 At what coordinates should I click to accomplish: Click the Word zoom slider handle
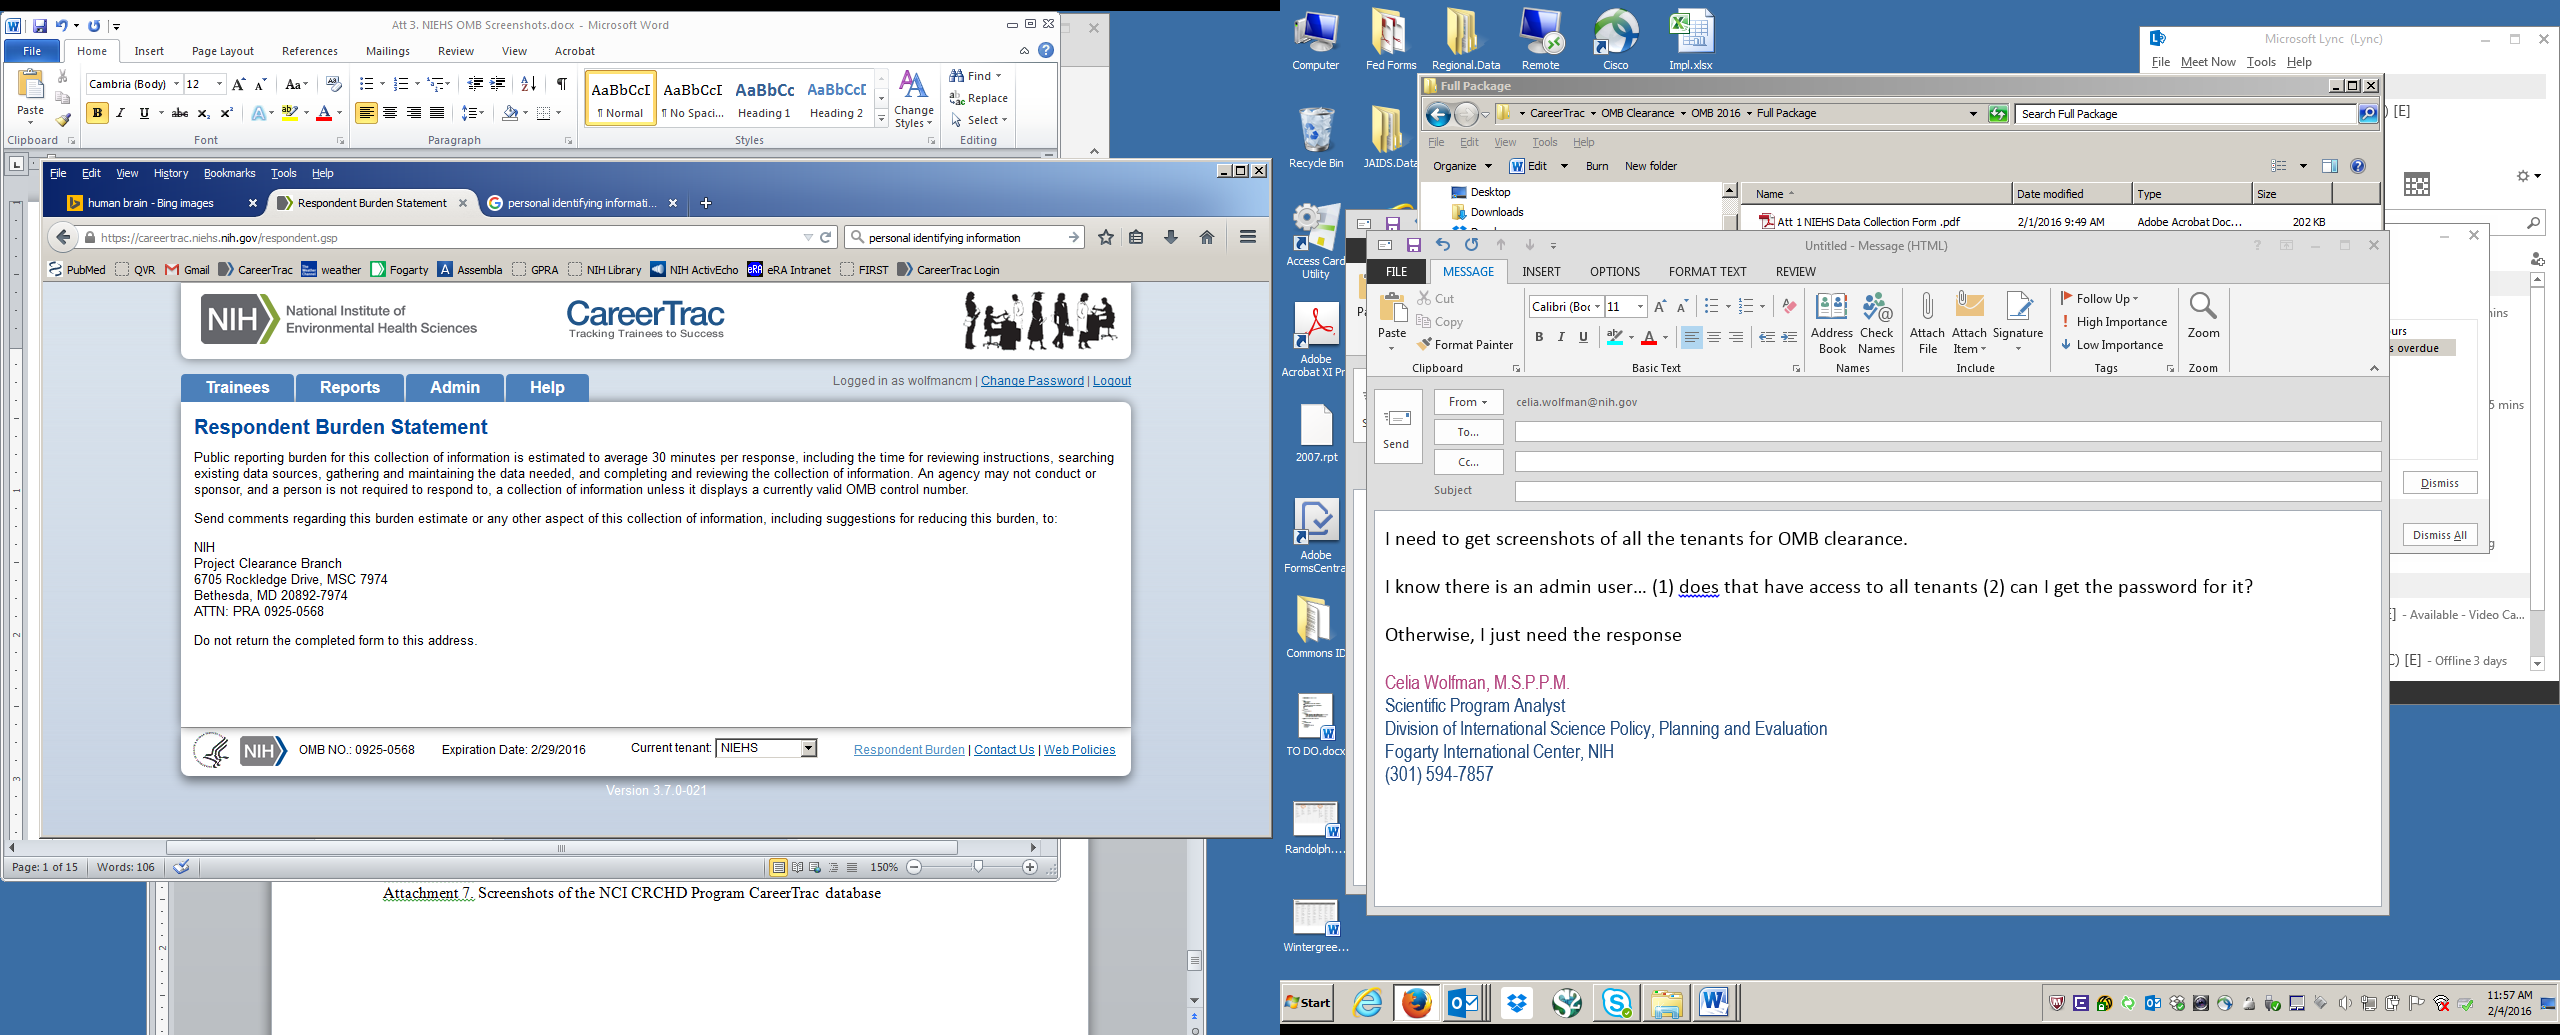(978, 867)
